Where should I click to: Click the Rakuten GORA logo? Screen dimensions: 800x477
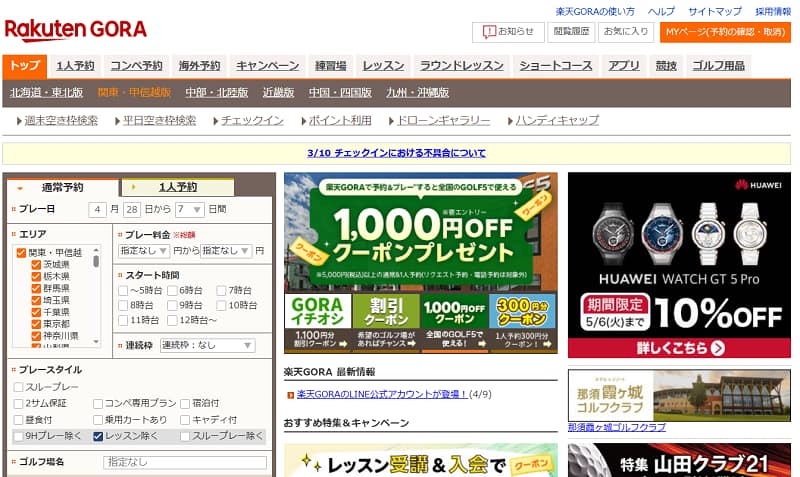coord(76,30)
